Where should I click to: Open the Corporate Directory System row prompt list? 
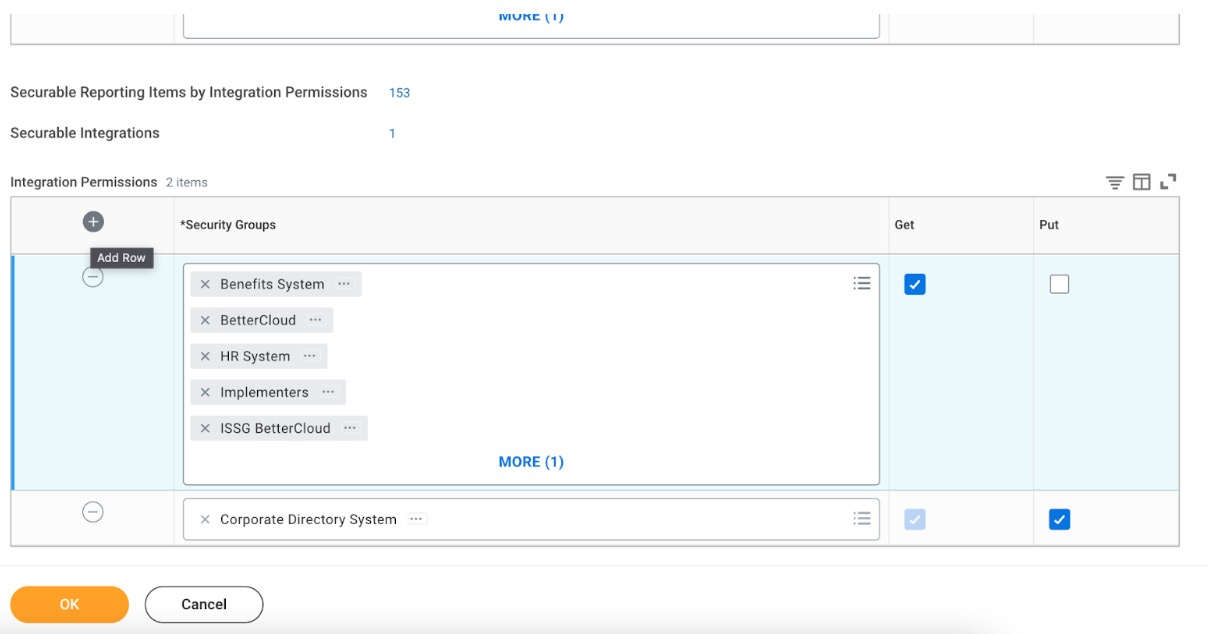tap(860, 517)
